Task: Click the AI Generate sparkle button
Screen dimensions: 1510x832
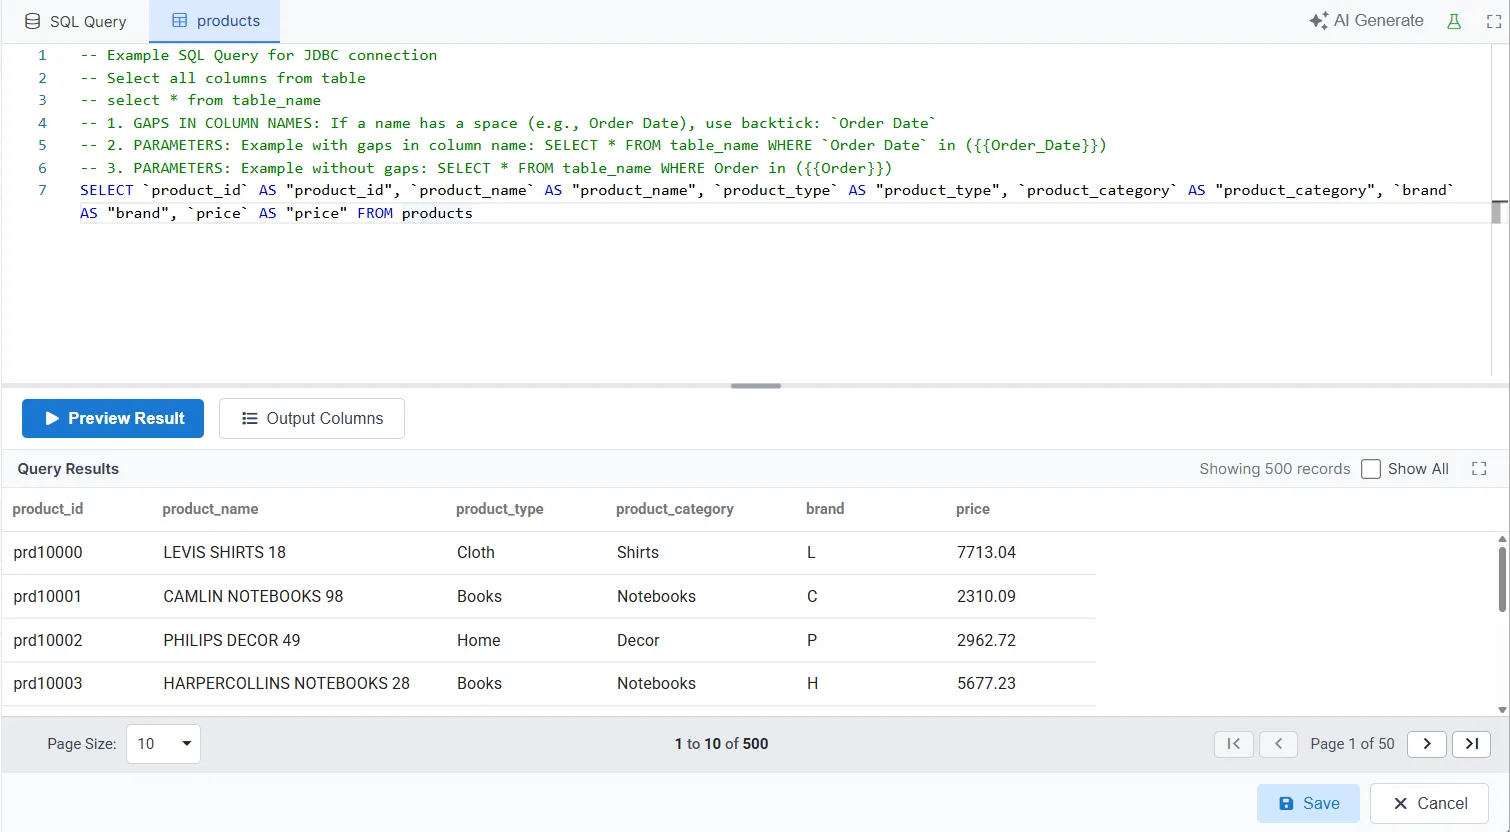Action: 1366,21
